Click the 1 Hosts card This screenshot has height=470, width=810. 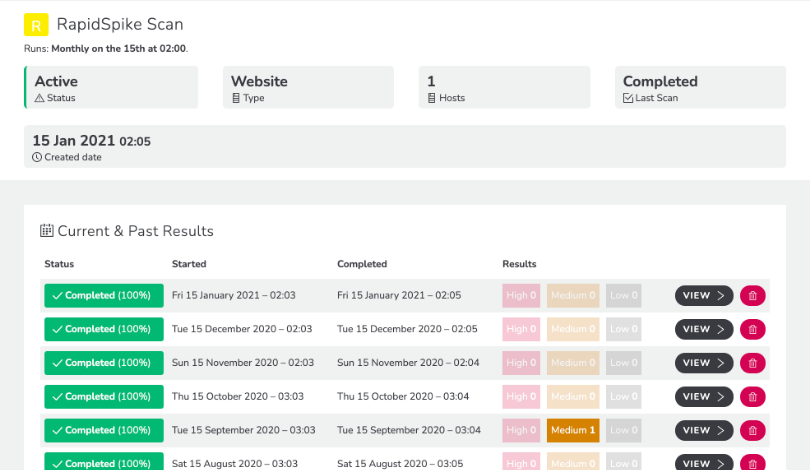pyautogui.click(x=504, y=87)
